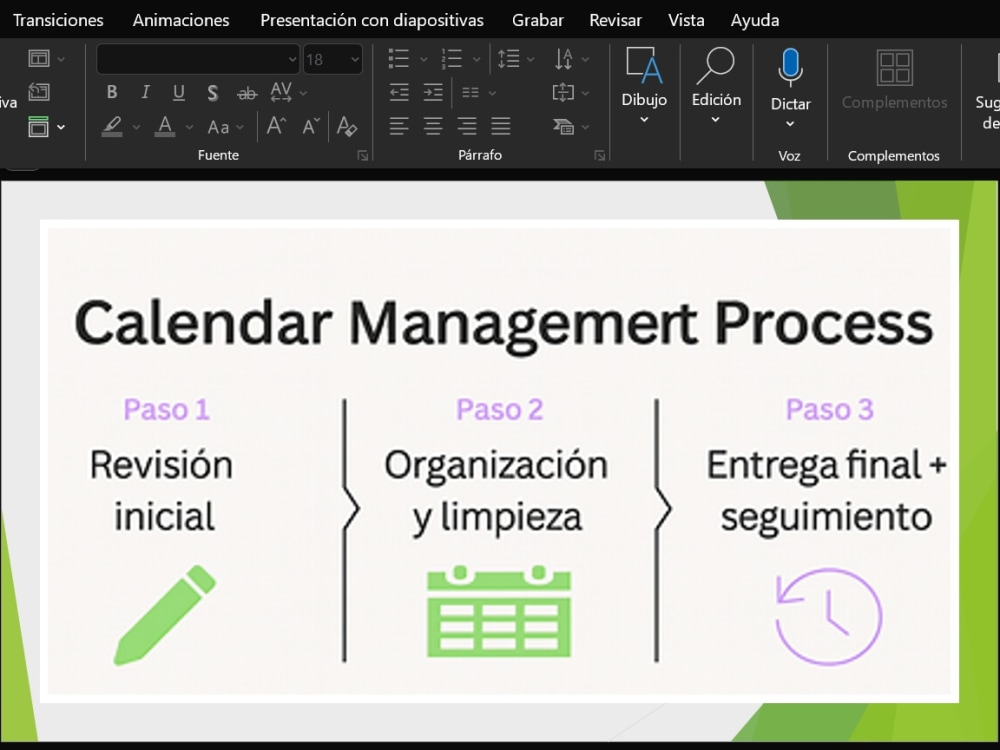The height and width of the screenshot is (750, 1000).
Task: Apply text highlight color
Action: (112, 126)
